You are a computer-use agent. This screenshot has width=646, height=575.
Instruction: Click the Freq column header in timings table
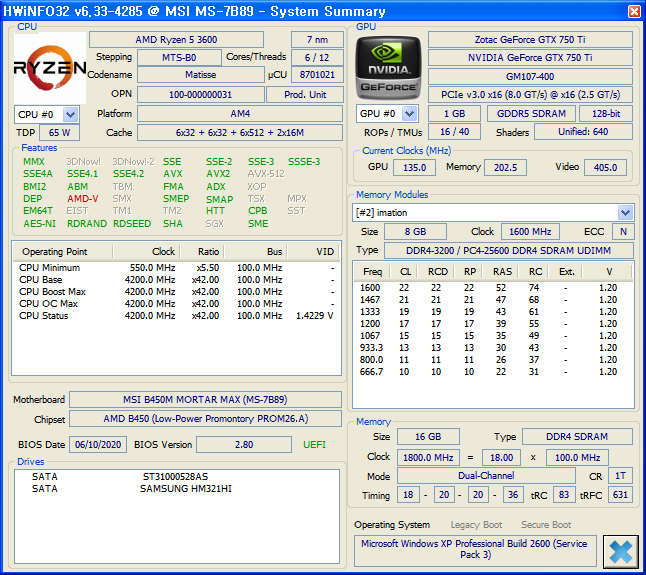coord(373,272)
